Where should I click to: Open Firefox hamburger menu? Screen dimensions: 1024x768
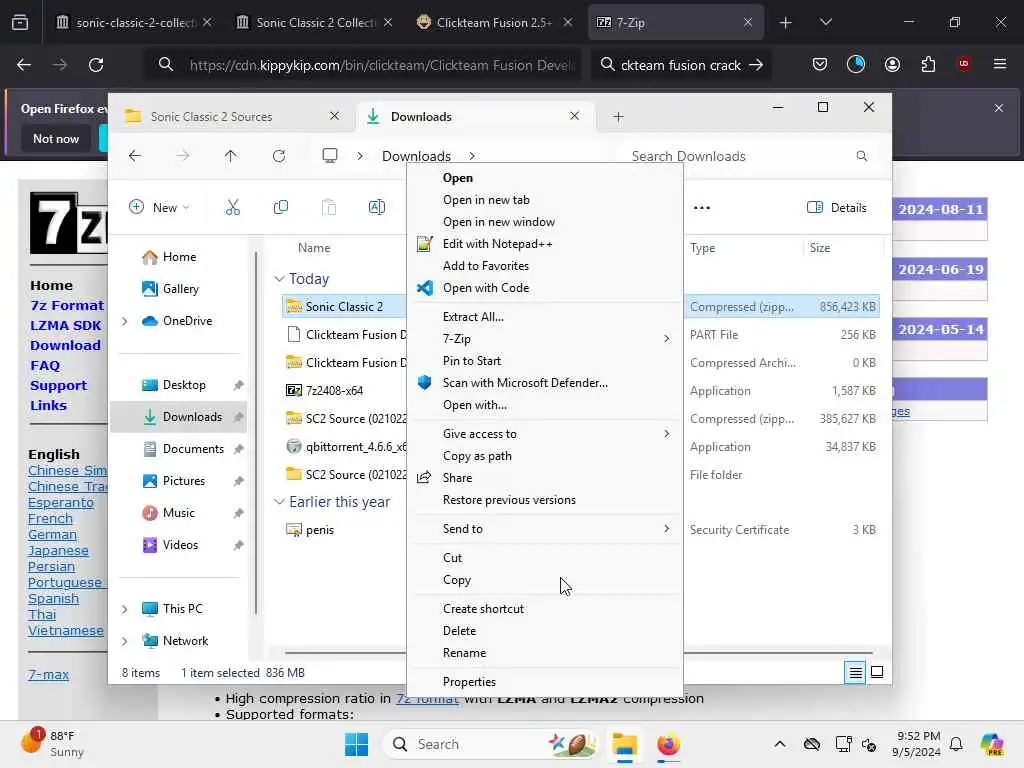pyautogui.click(x=1000, y=64)
